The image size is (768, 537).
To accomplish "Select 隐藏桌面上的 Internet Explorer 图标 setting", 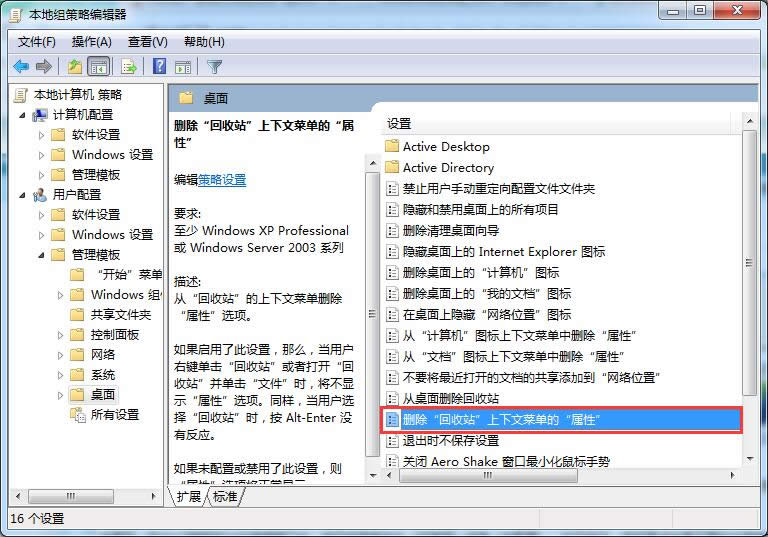I will pyautogui.click(x=504, y=252).
